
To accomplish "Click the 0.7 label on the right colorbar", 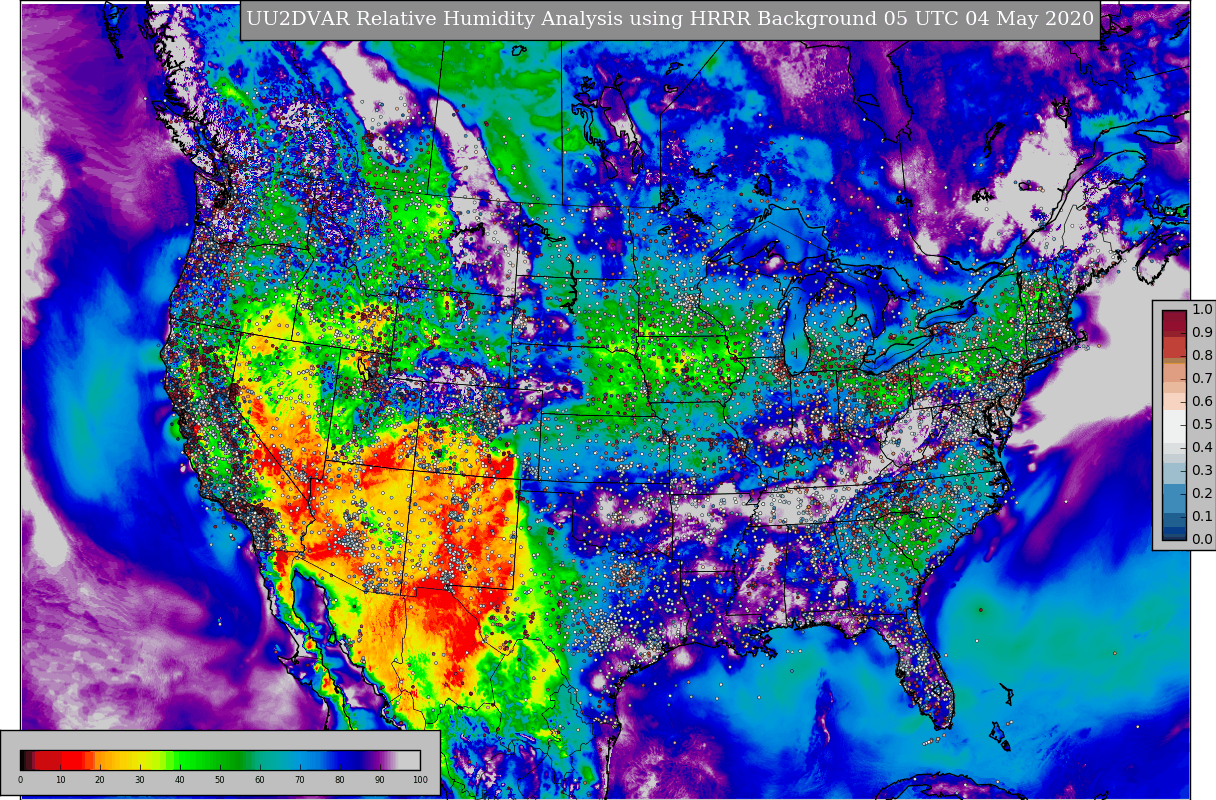I will (x=1202, y=379).
